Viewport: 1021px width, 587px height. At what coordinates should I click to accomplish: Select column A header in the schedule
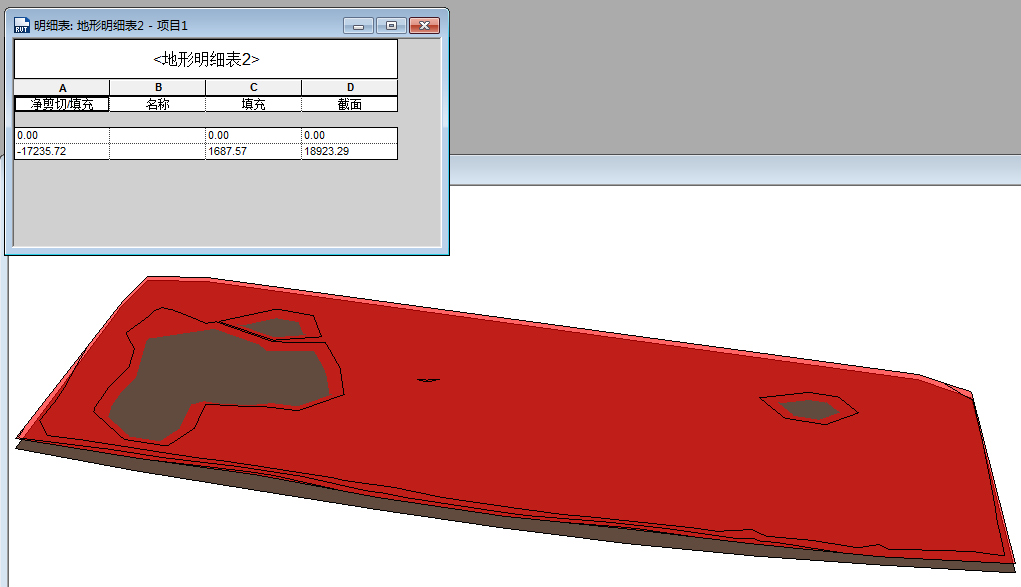63,88
